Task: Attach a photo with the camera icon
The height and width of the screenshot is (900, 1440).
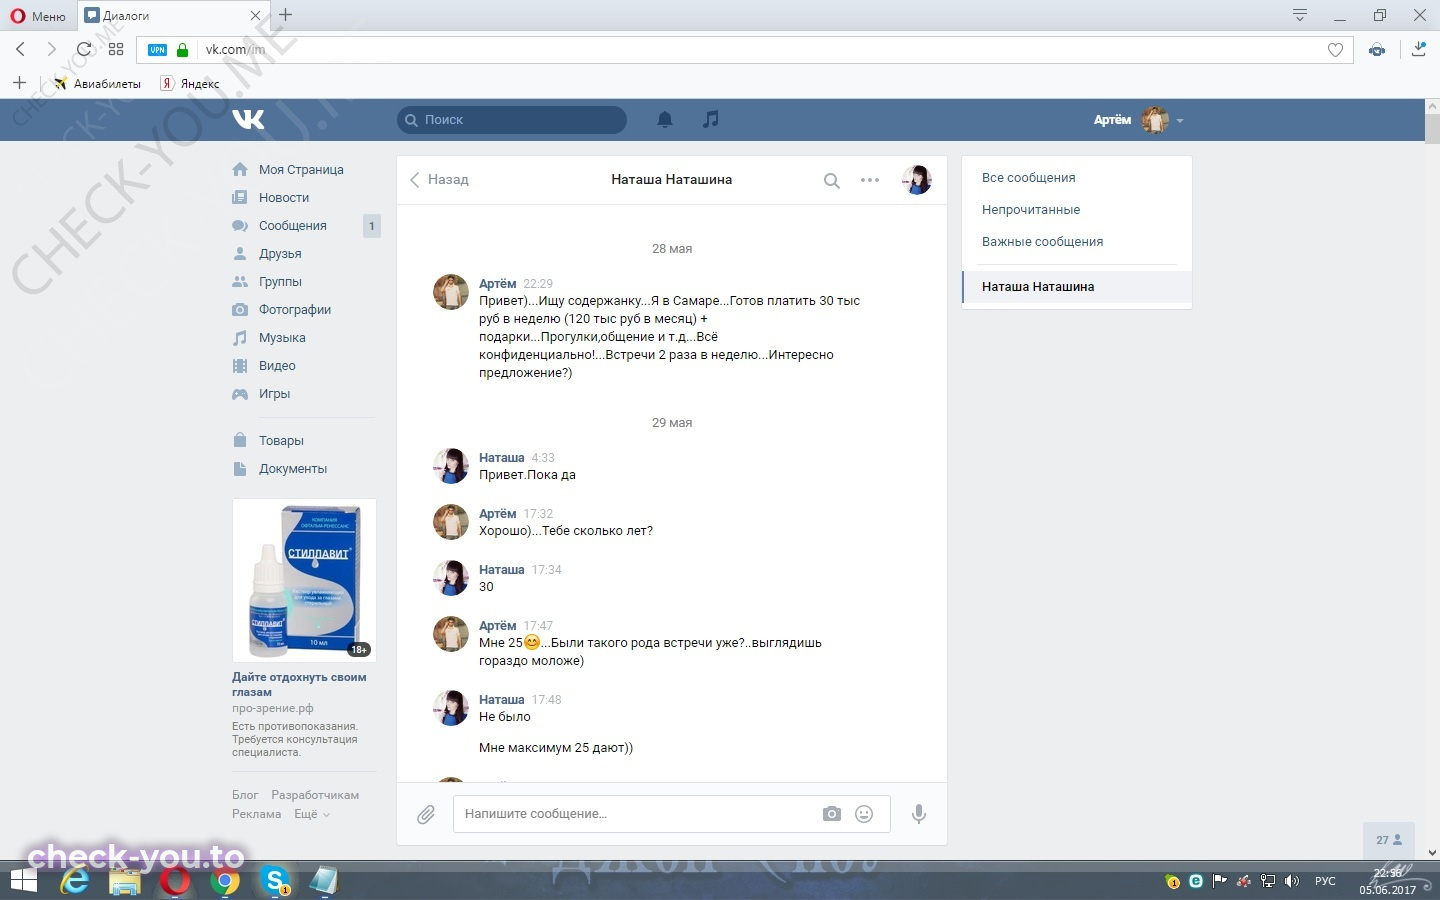Action: coord(832,814)
